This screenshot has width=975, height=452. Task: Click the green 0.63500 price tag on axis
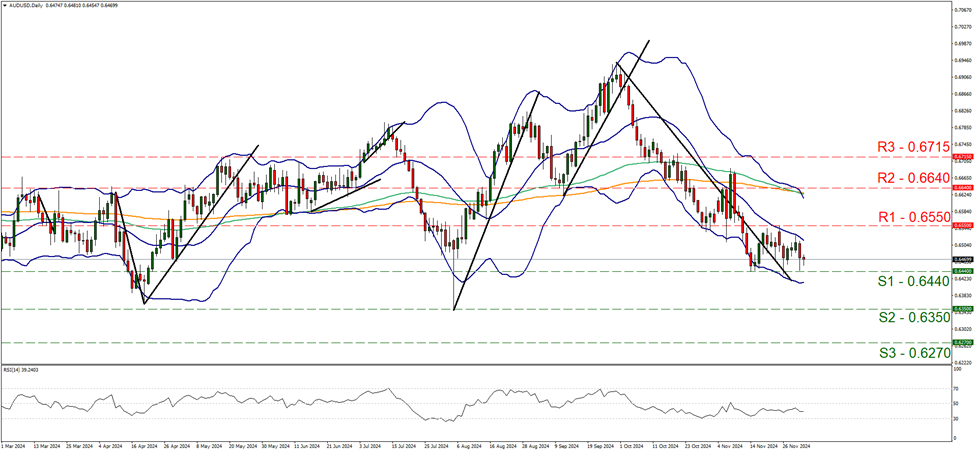coord(961,308)
